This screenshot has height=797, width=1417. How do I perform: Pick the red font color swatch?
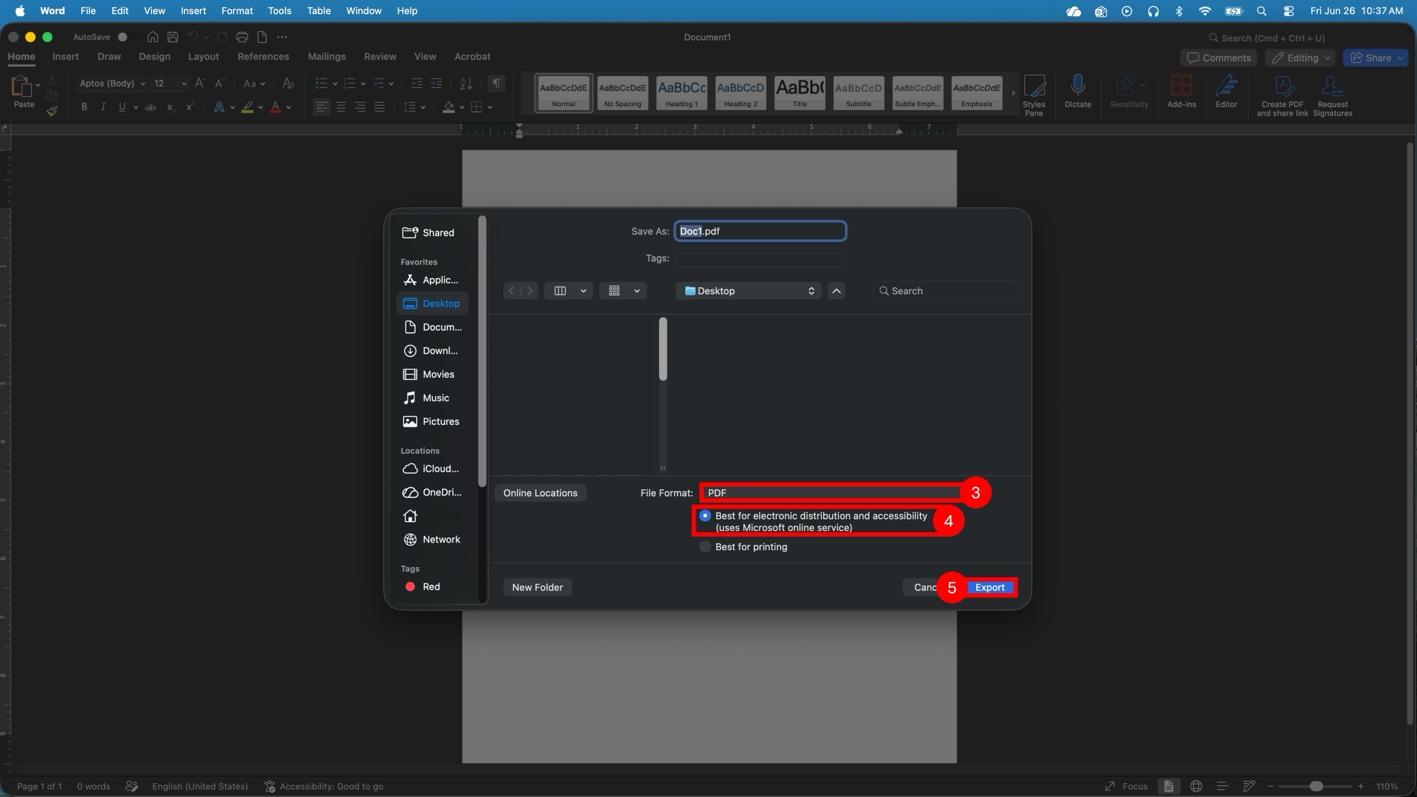coord(276,107)
